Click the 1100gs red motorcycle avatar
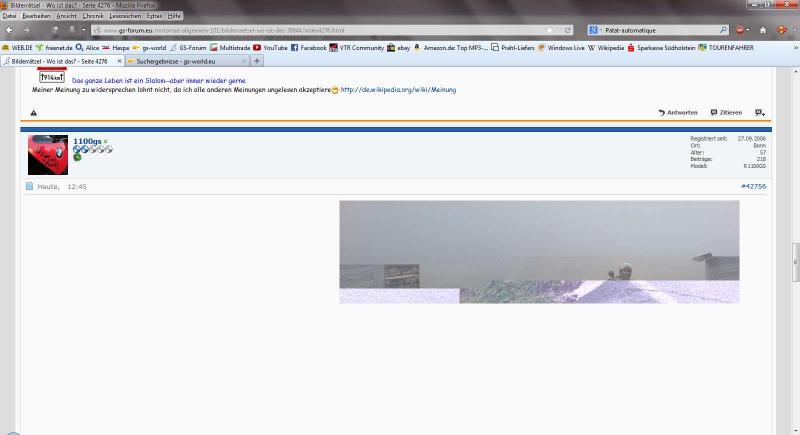800x435 pixels. coord(48,153)
